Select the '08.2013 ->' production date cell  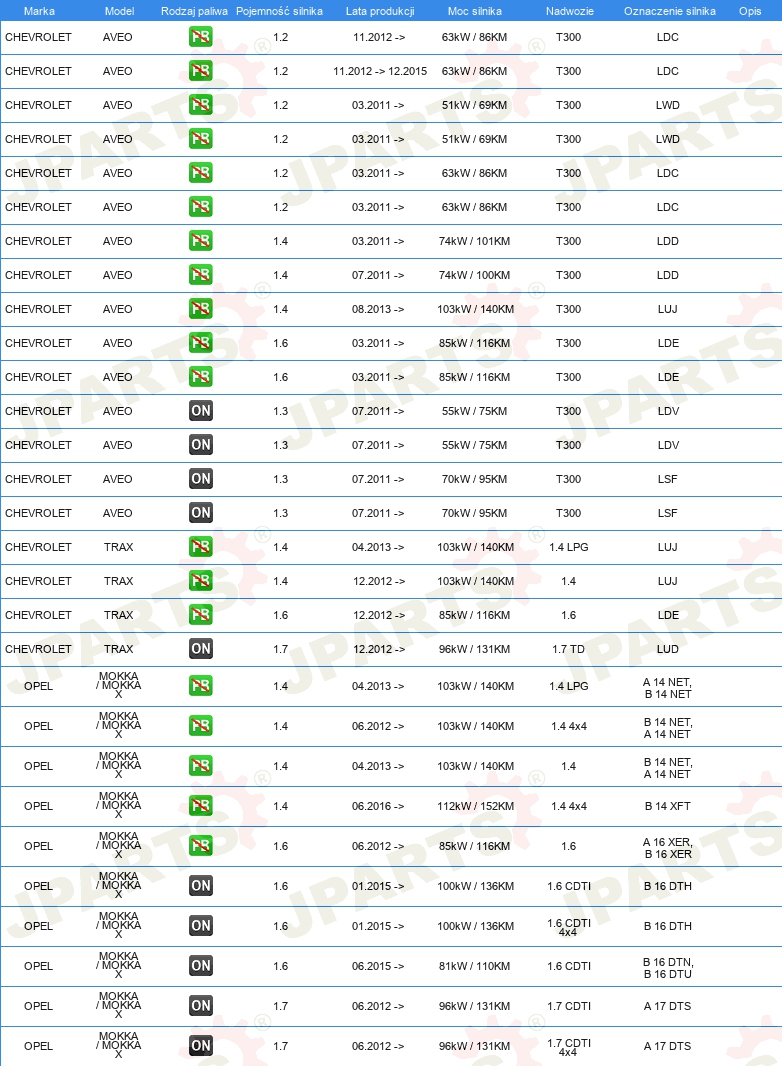click(x=378, y=309)
